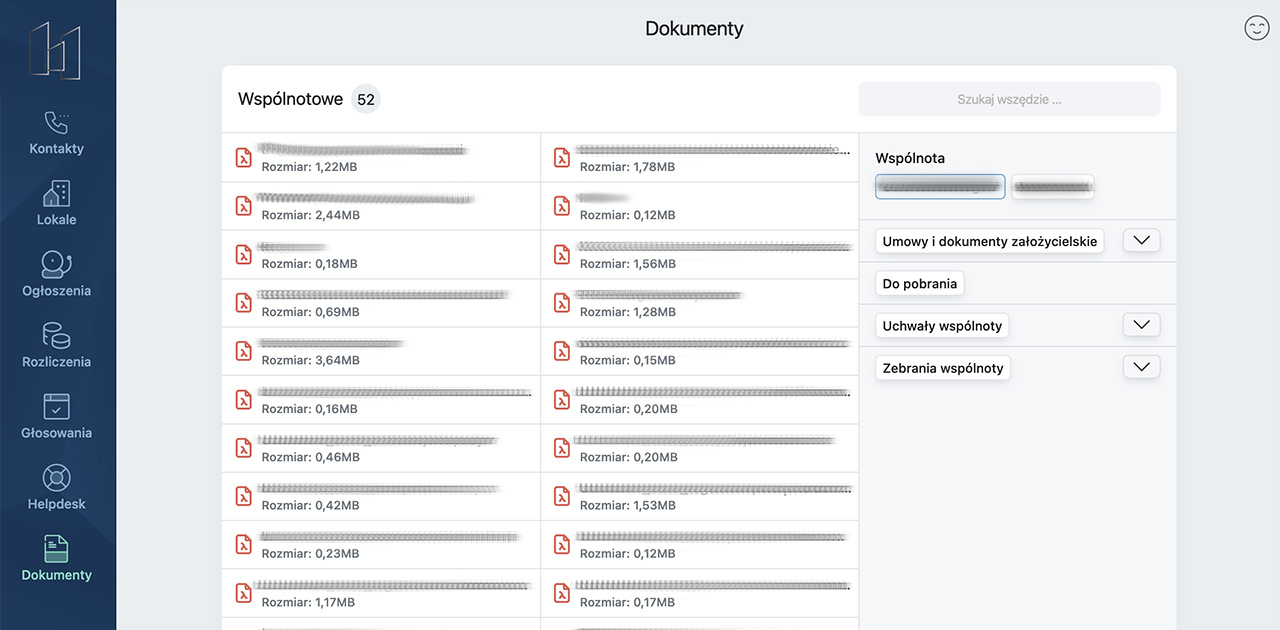Select Dokumenty sidebar icon
Screen dimensions: 1280x630
tap(57, 549)
